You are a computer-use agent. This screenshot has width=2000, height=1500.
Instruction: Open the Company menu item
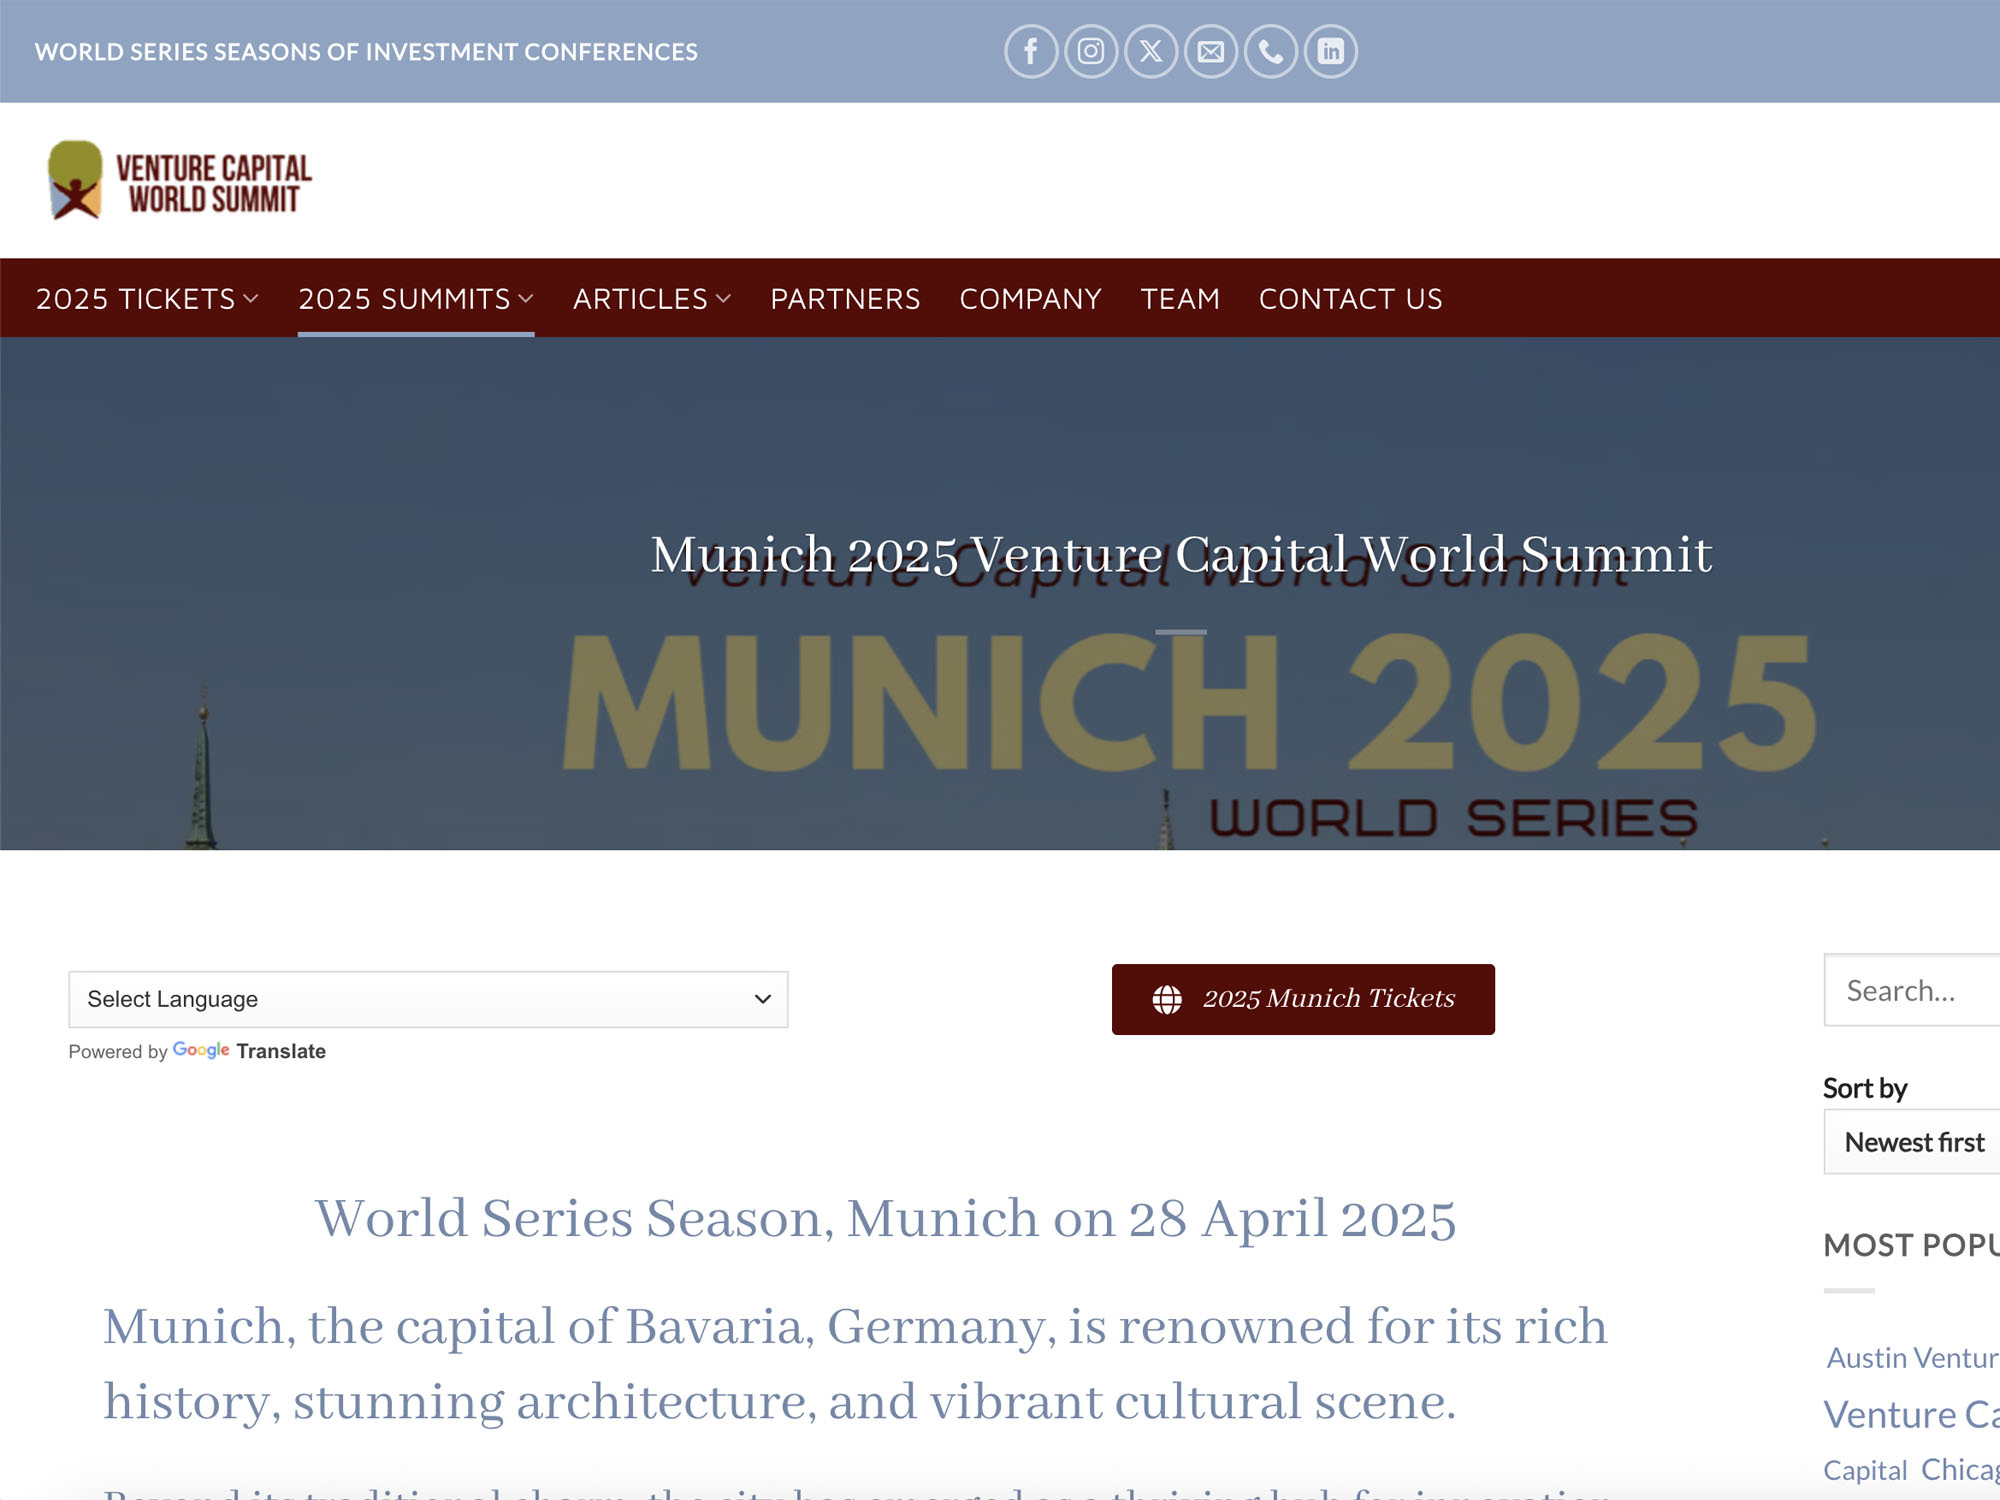[1030, 299]
